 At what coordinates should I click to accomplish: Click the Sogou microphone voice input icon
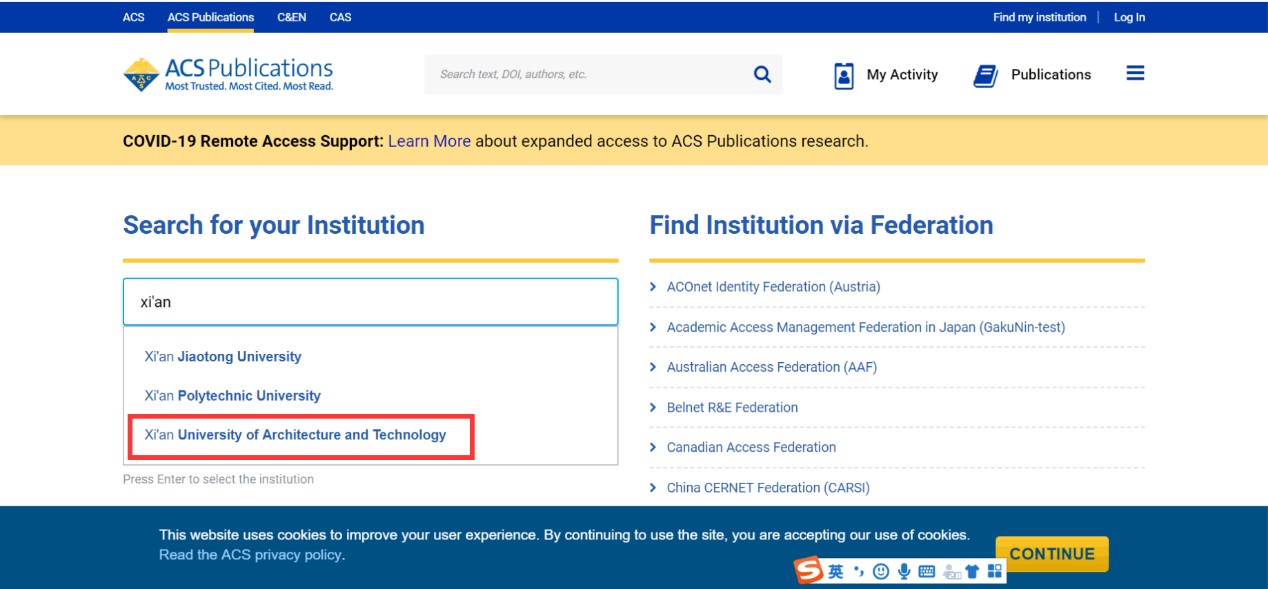pos(904,571)
